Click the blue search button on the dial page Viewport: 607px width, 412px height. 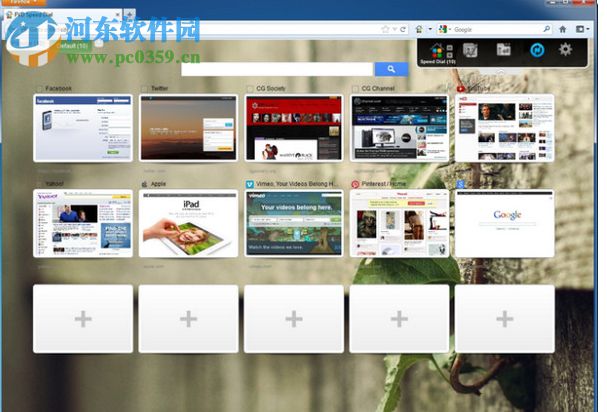(x=391, y=69)
